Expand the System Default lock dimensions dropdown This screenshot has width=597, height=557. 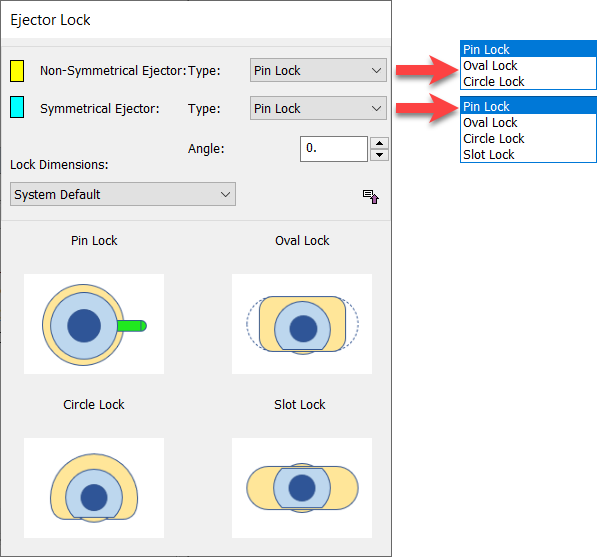click(123, 194)
